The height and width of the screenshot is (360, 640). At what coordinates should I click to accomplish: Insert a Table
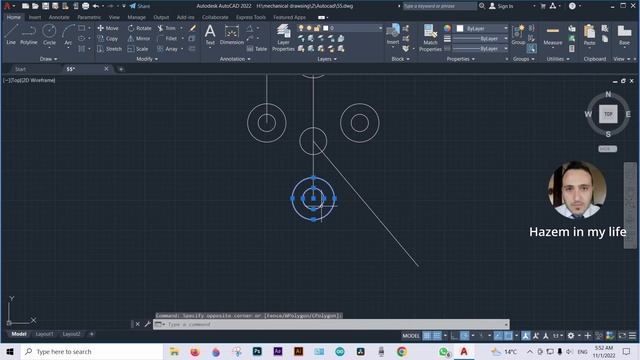(257, 49)
